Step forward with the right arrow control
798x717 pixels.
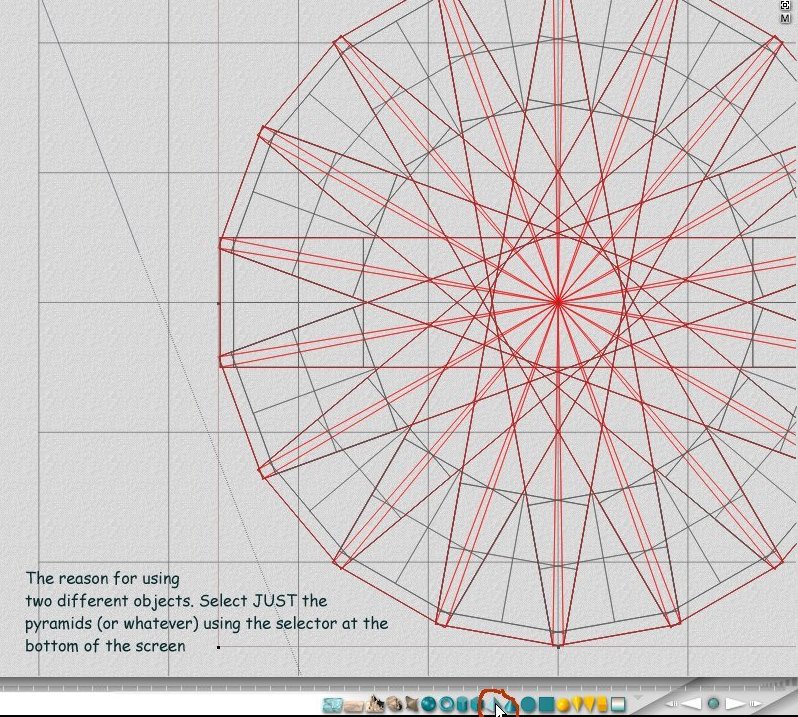[x=736, y=704]
